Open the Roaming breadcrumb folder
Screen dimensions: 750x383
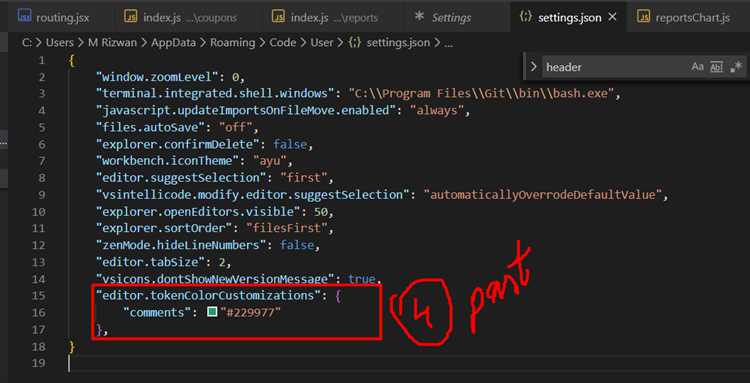[x=233, y=43]
